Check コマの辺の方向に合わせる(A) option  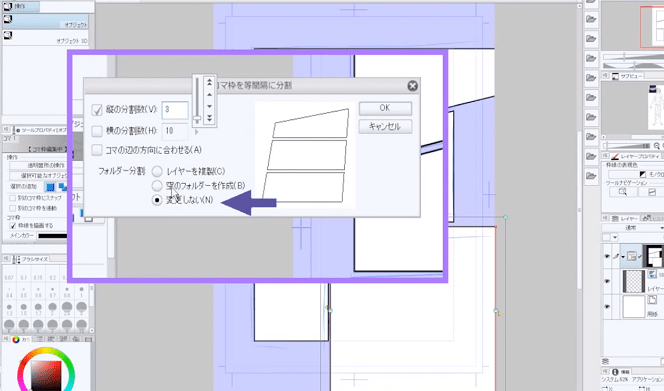97,150
